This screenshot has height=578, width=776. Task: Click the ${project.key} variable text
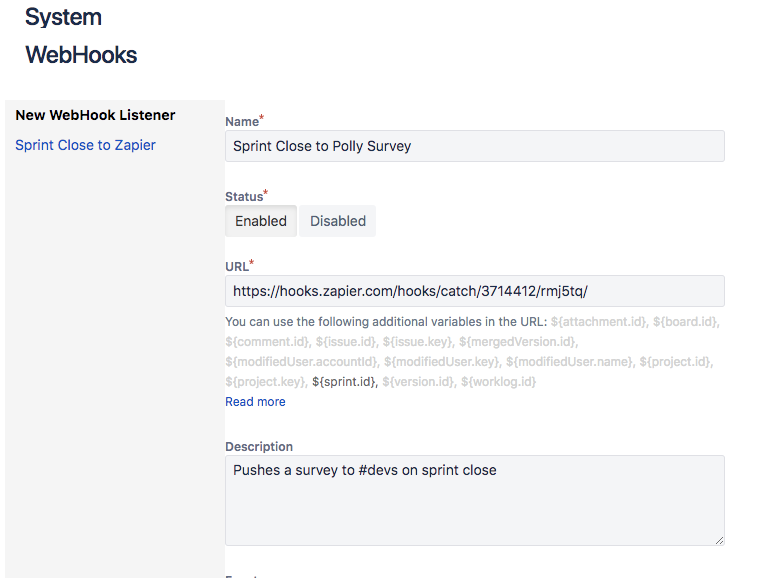point(266,382)
